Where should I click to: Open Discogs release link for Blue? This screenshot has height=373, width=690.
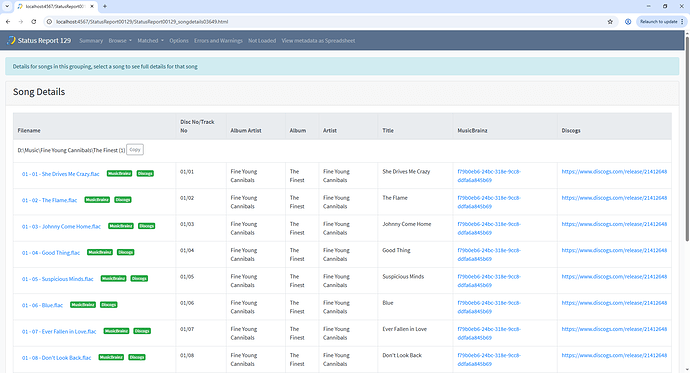tap(614, 303)
